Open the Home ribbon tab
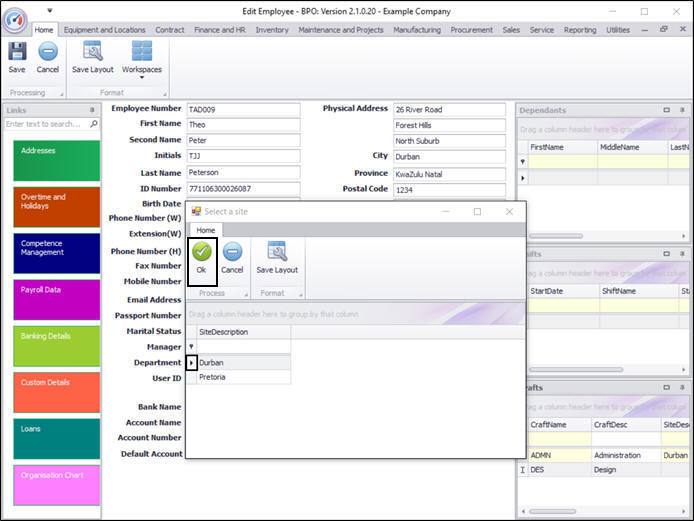This screenshot has height=521, width=694. point(44,30)
